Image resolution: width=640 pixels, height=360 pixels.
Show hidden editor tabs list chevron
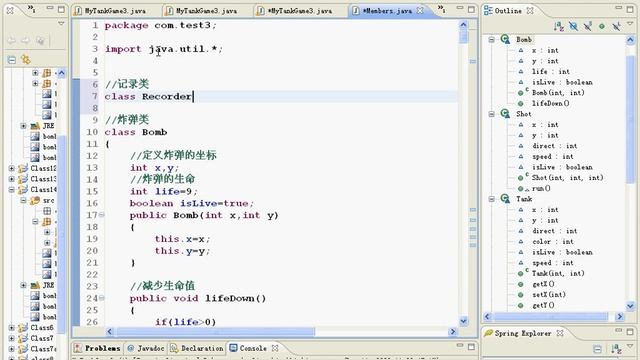click(441, 8)
